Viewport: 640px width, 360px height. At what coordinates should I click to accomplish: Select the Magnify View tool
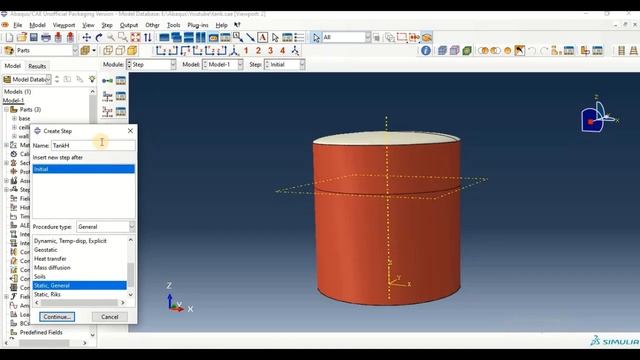tap(111, 38)
